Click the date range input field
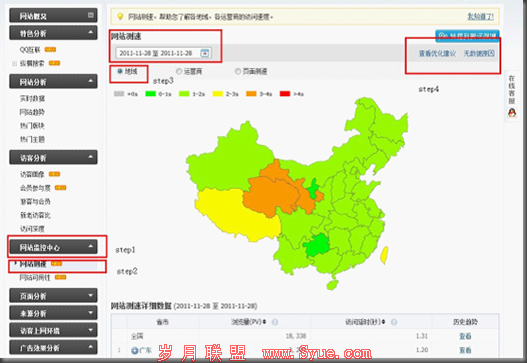Image resolution: width=527 pixels, height=363 pixels. click(x=164, y=53)
